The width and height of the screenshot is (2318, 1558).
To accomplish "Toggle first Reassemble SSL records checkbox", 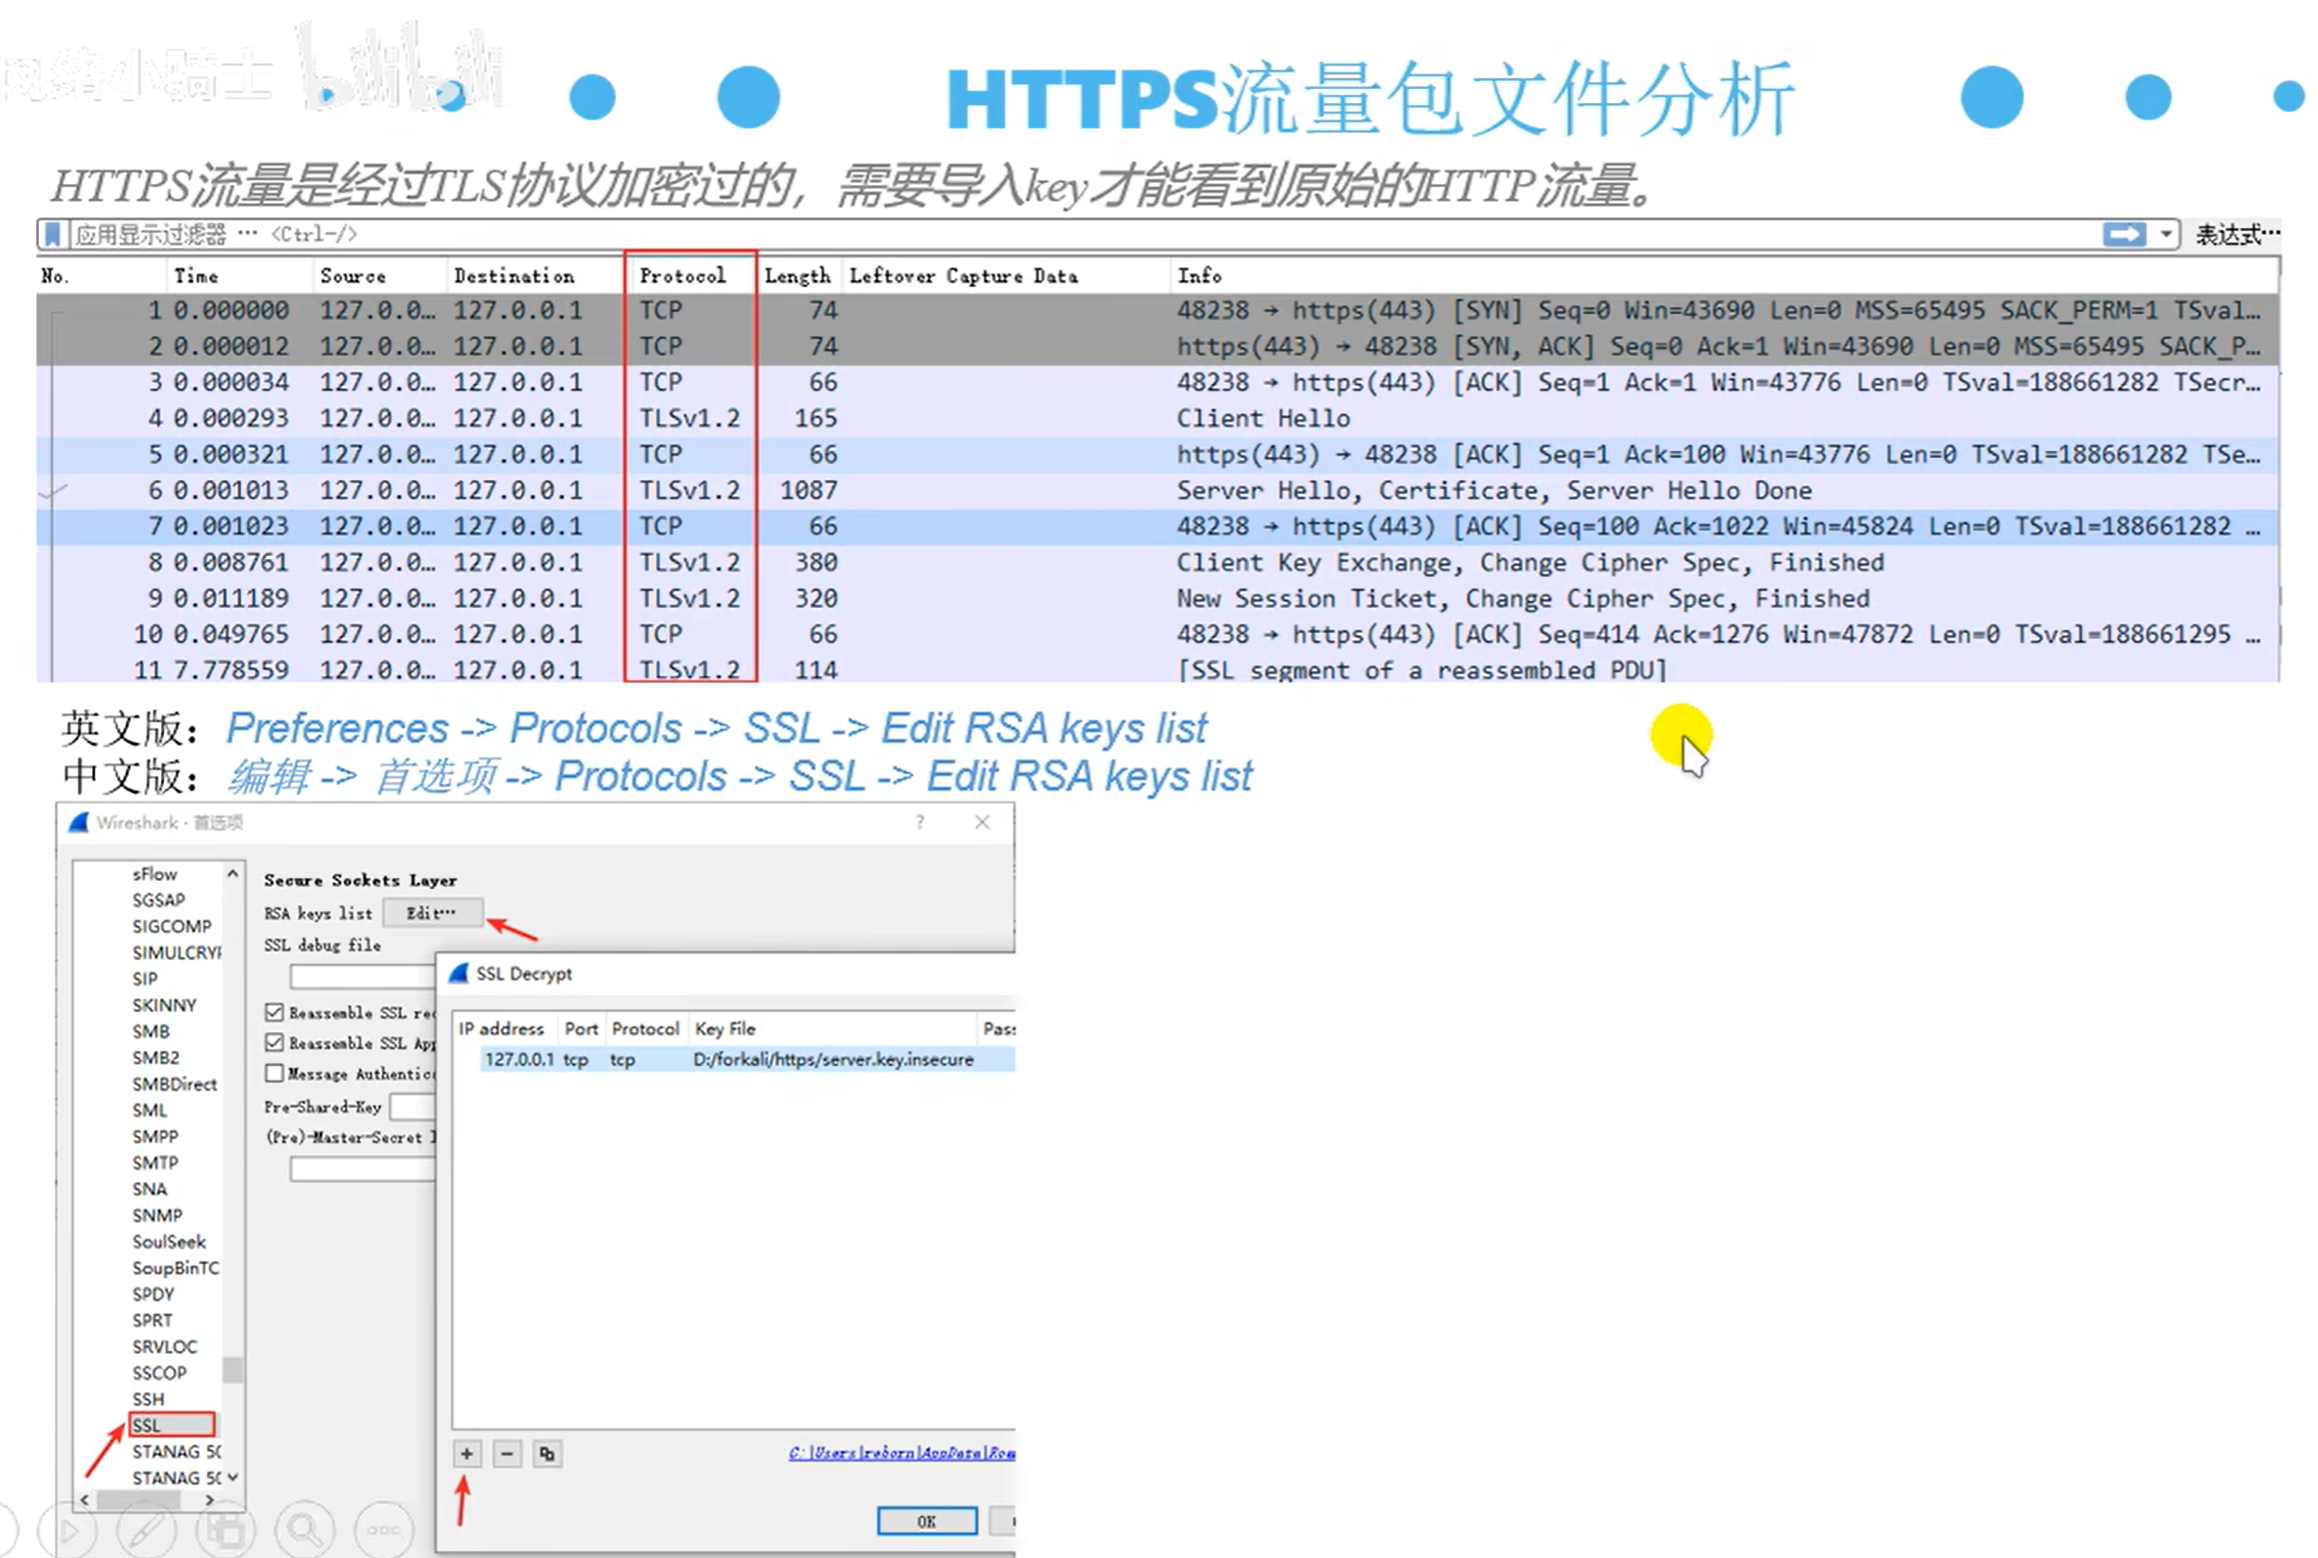I will click(275, 1012).
